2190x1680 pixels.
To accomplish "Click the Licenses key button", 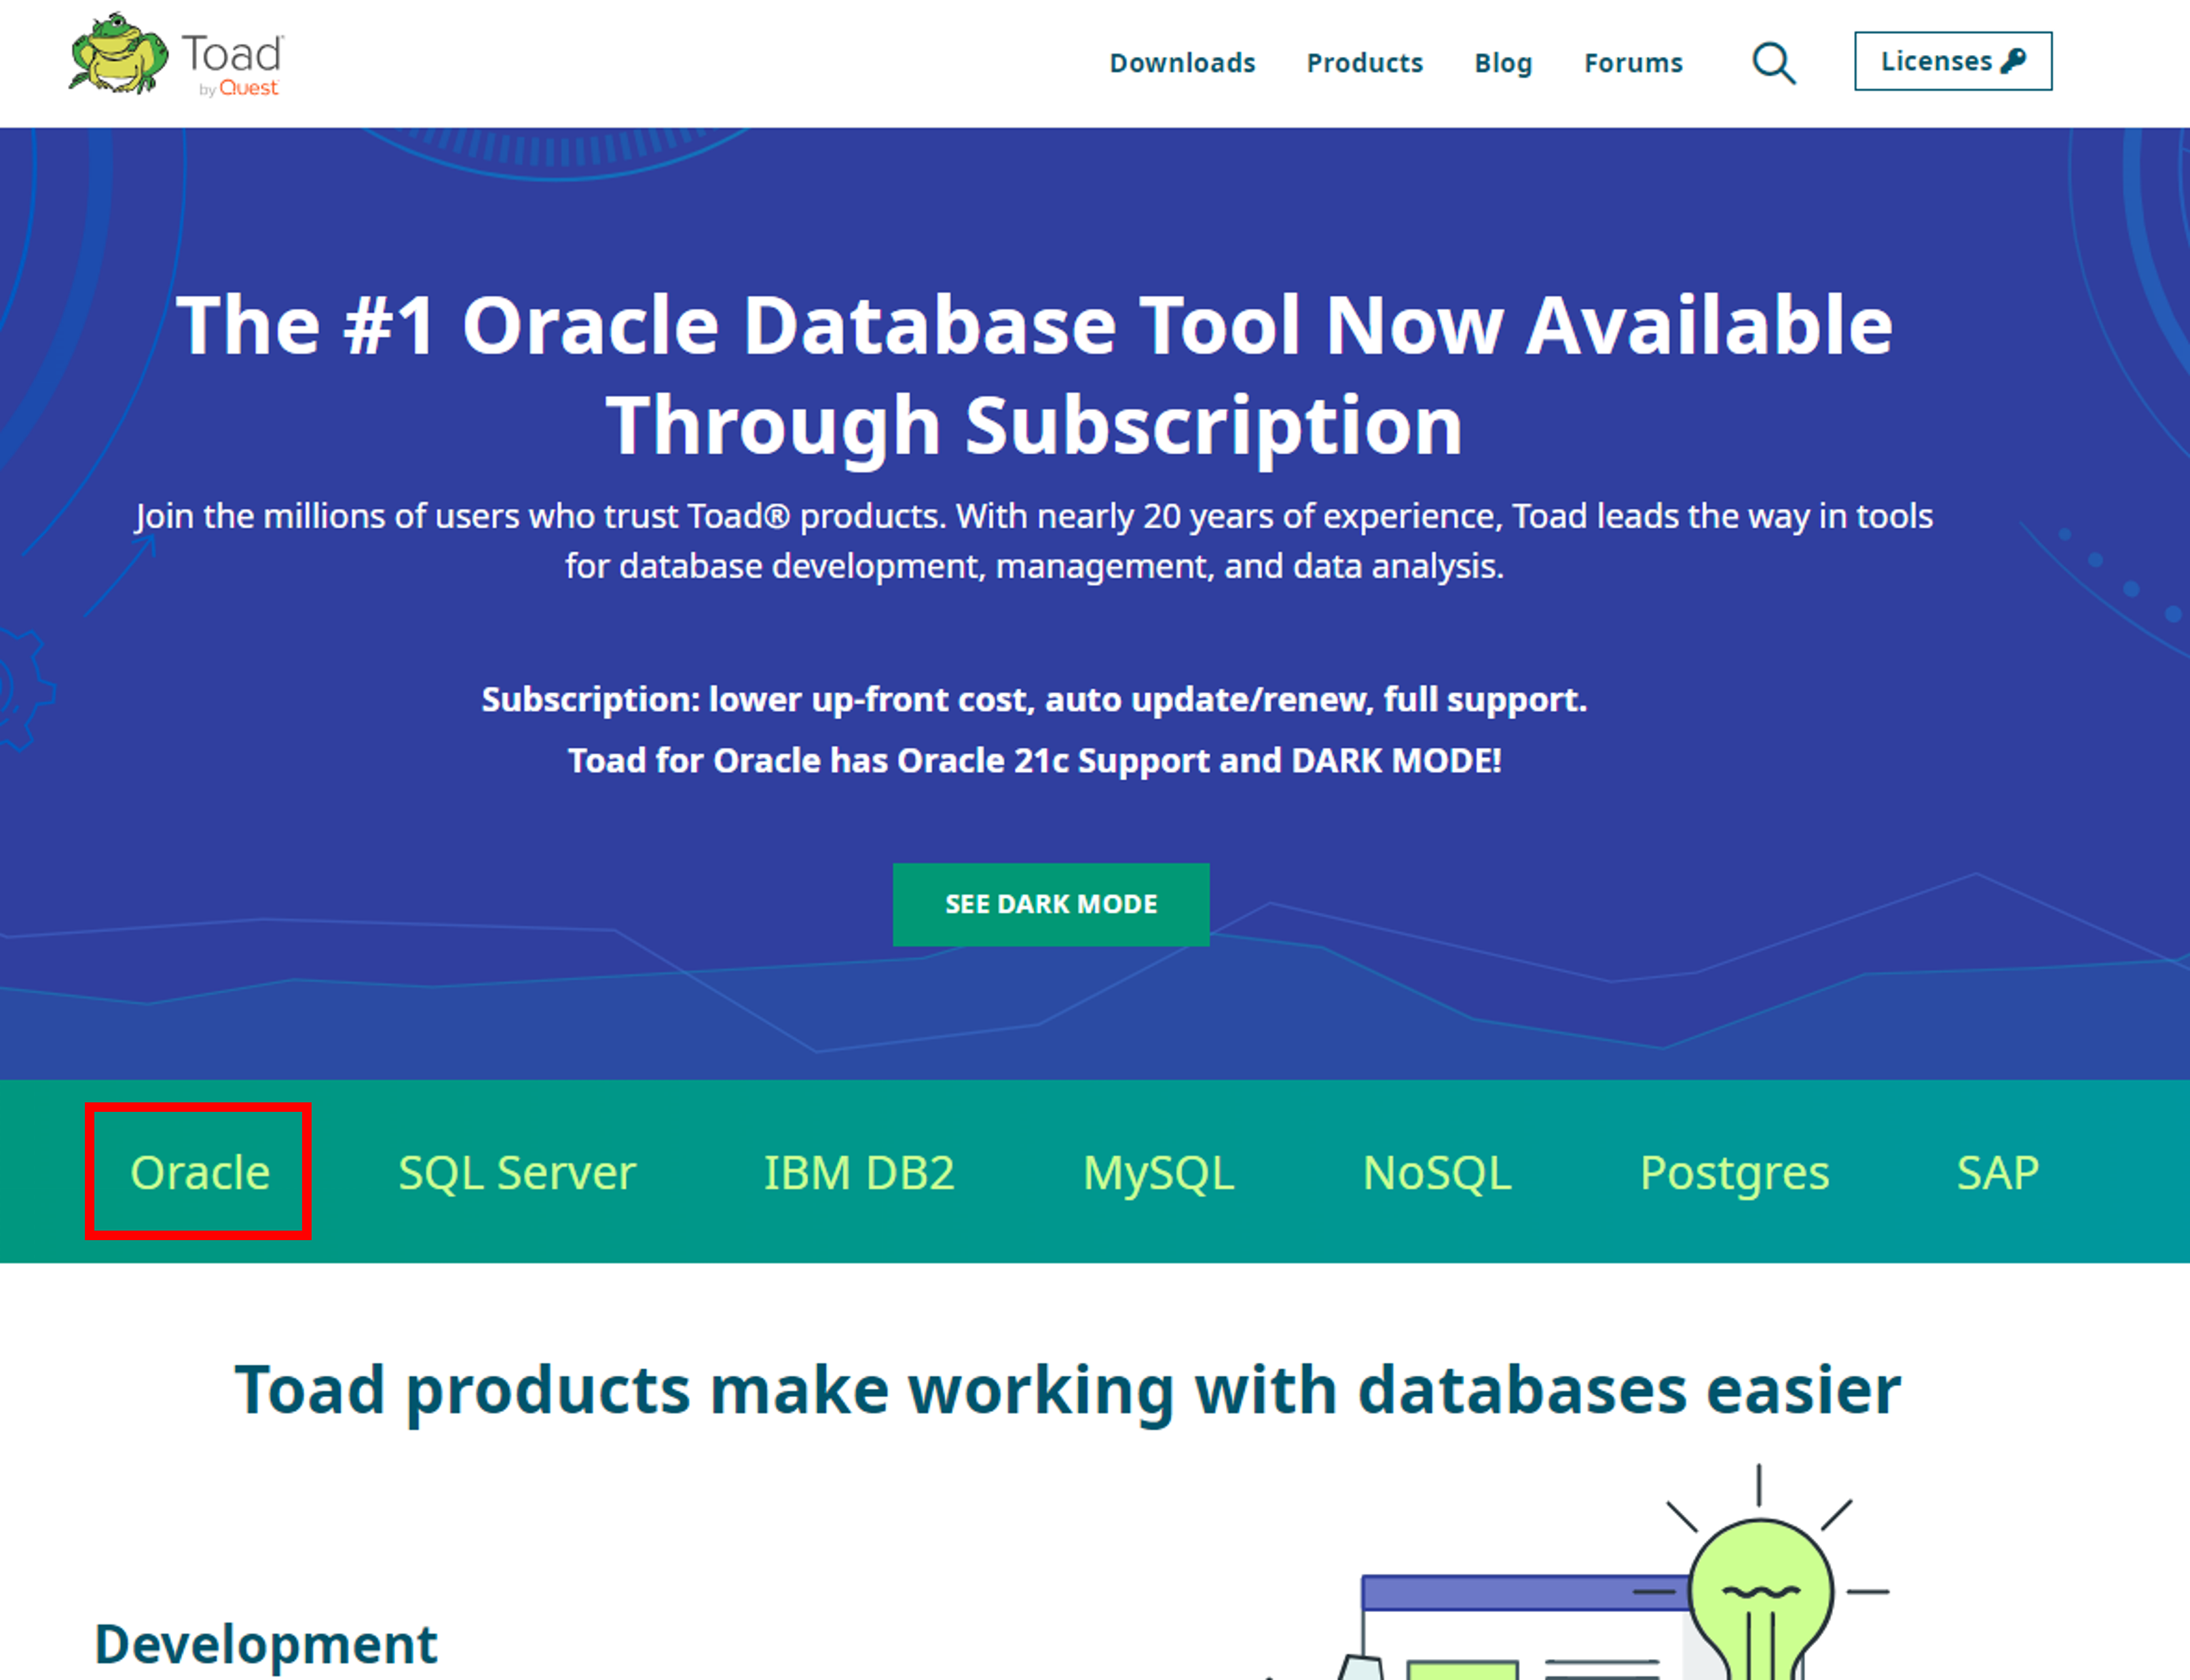I will click(x=1952, y=61).
